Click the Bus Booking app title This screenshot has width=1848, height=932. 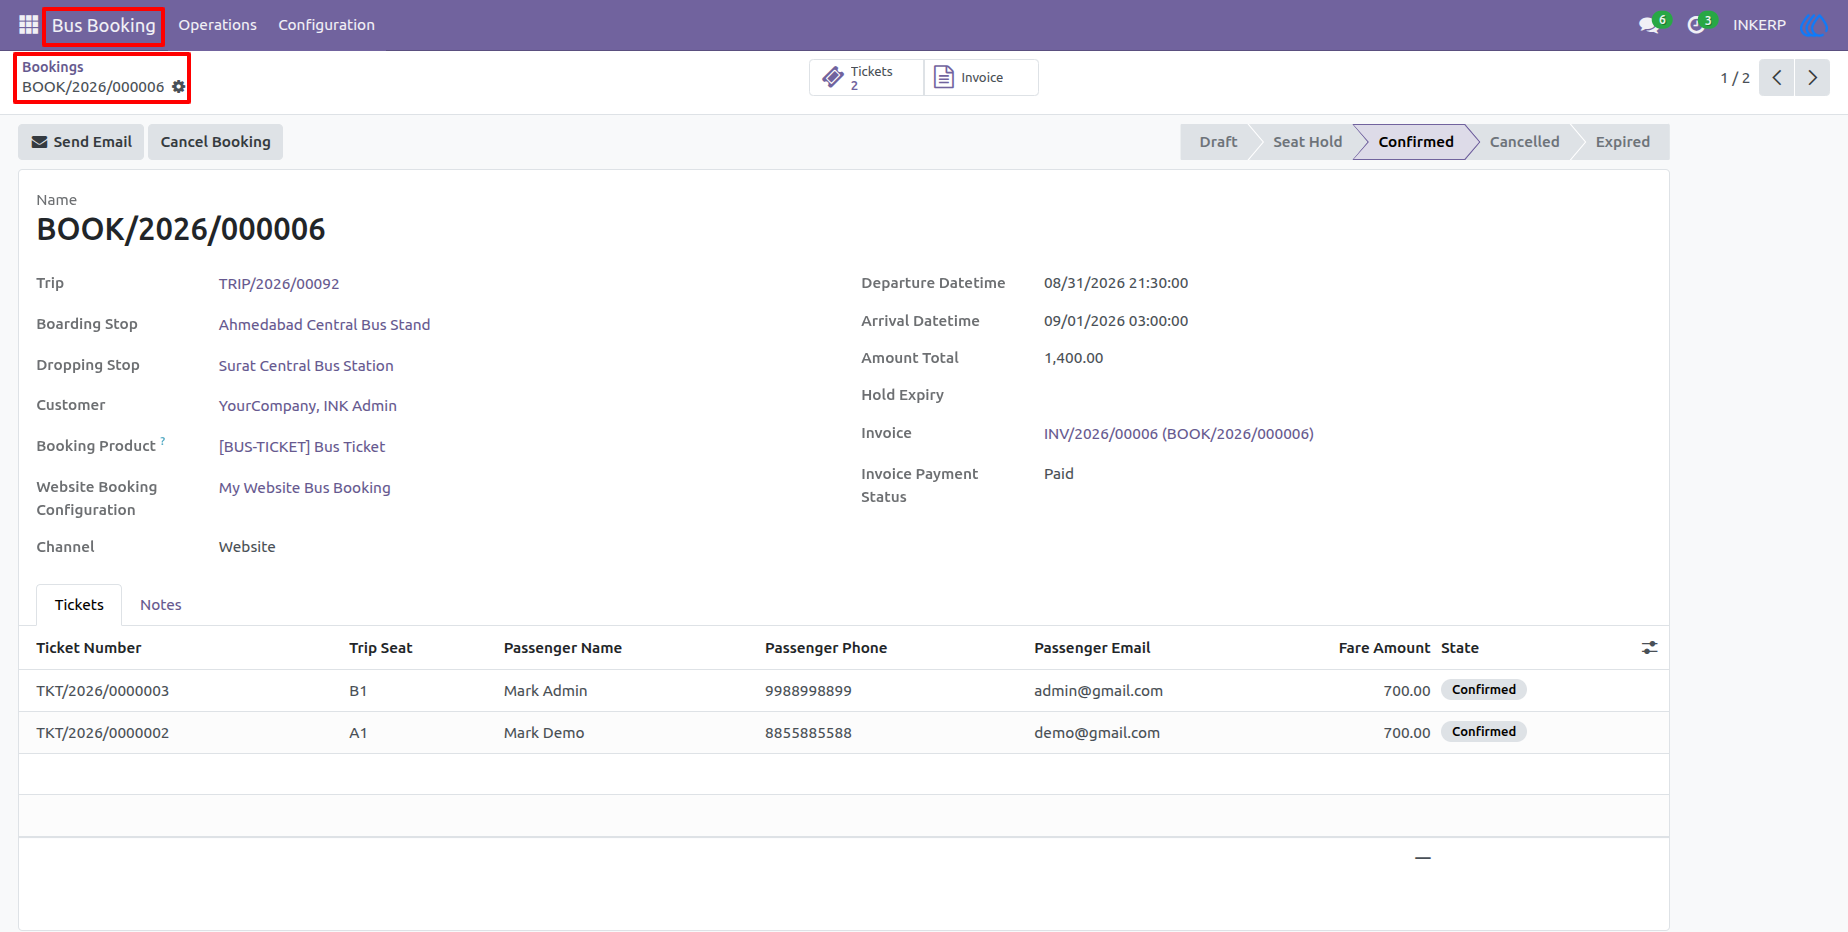click(104, 26)
